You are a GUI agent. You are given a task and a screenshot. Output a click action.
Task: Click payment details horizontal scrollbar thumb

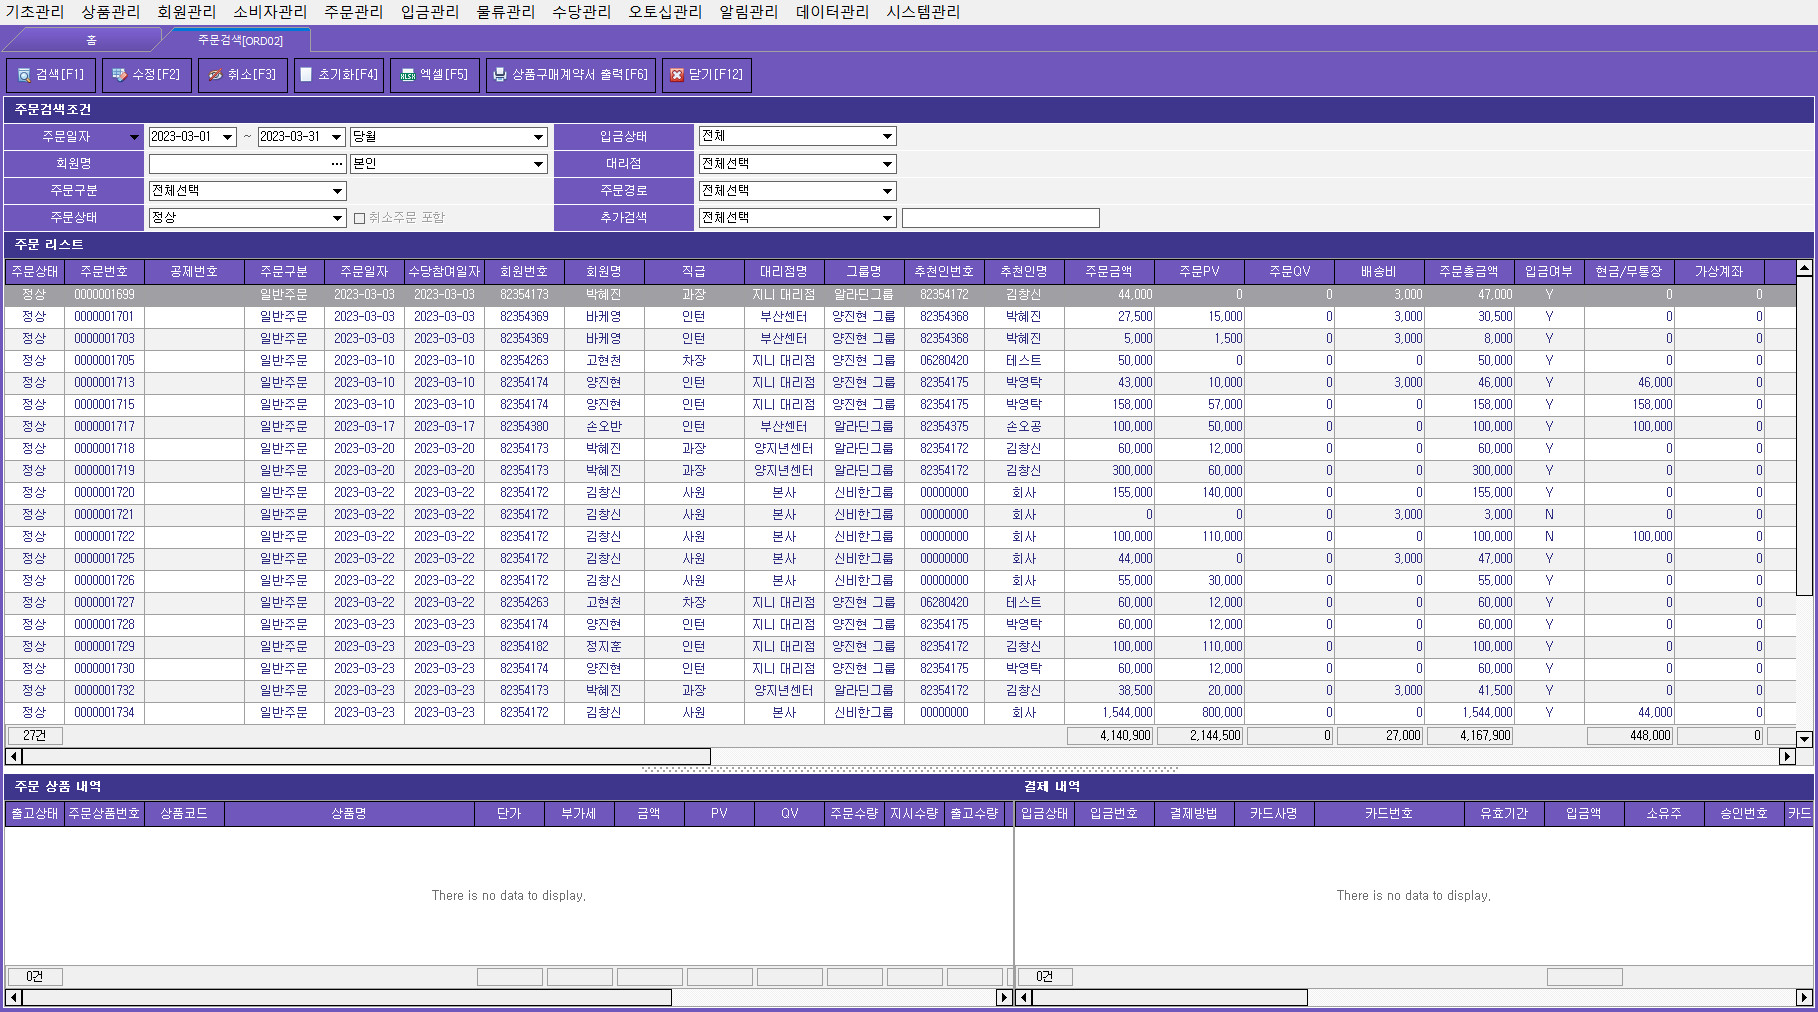click(x=1169, y=998)
